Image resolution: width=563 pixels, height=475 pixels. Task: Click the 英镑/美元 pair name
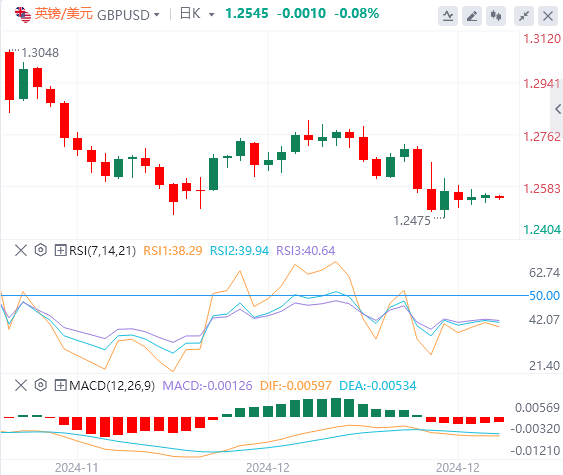(64, 14)
